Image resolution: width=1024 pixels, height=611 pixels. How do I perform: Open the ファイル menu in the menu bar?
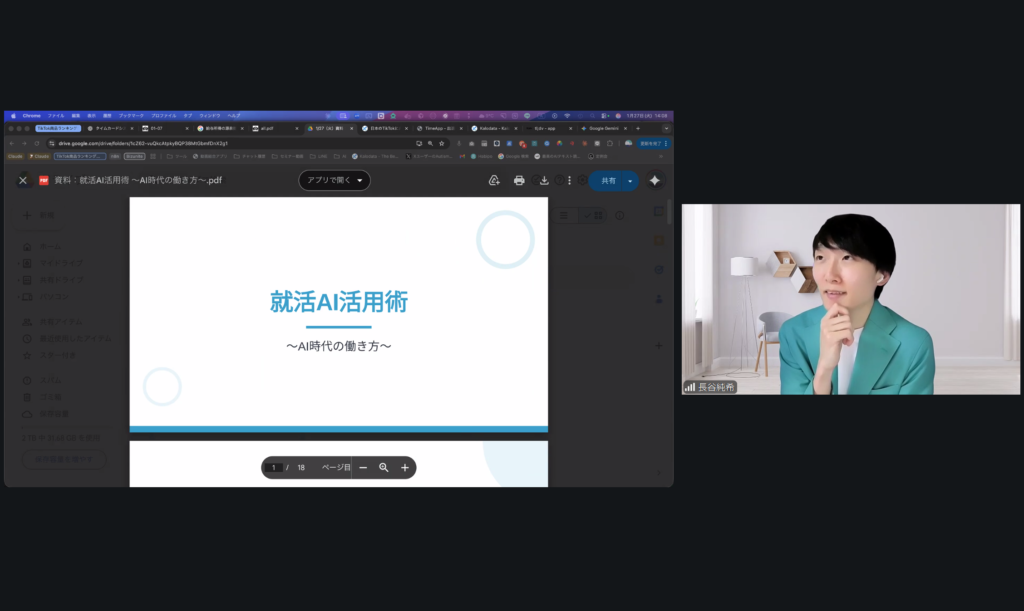point(55,115)
